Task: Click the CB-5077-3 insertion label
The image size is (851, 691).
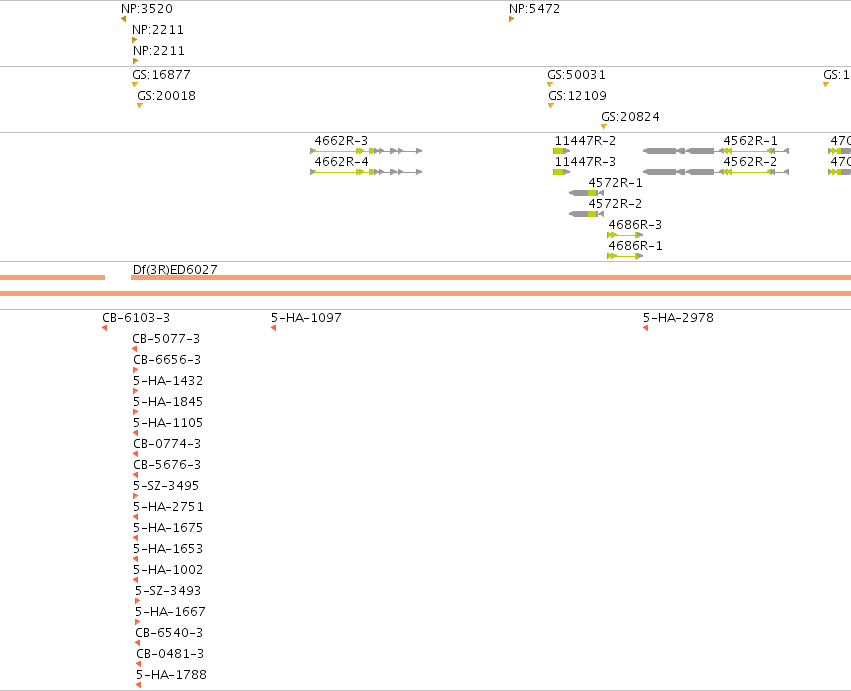Action: (166, 339)
